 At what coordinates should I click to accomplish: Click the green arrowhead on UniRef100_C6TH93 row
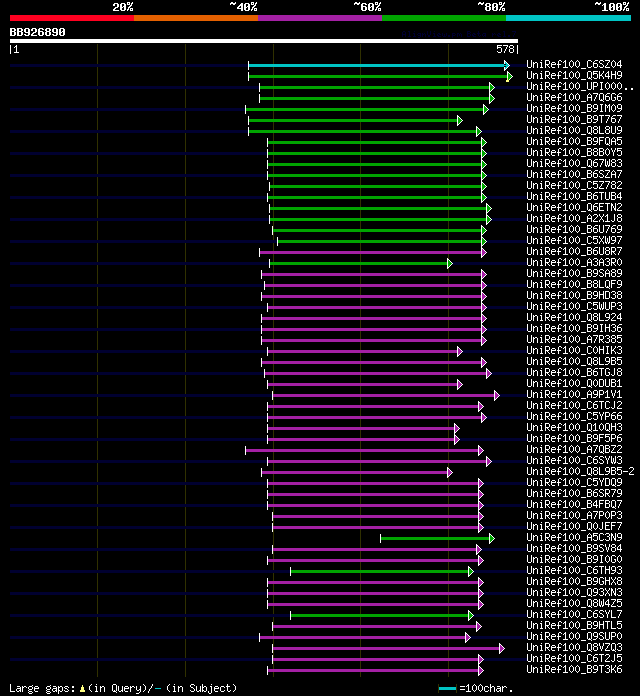(470, 572)
